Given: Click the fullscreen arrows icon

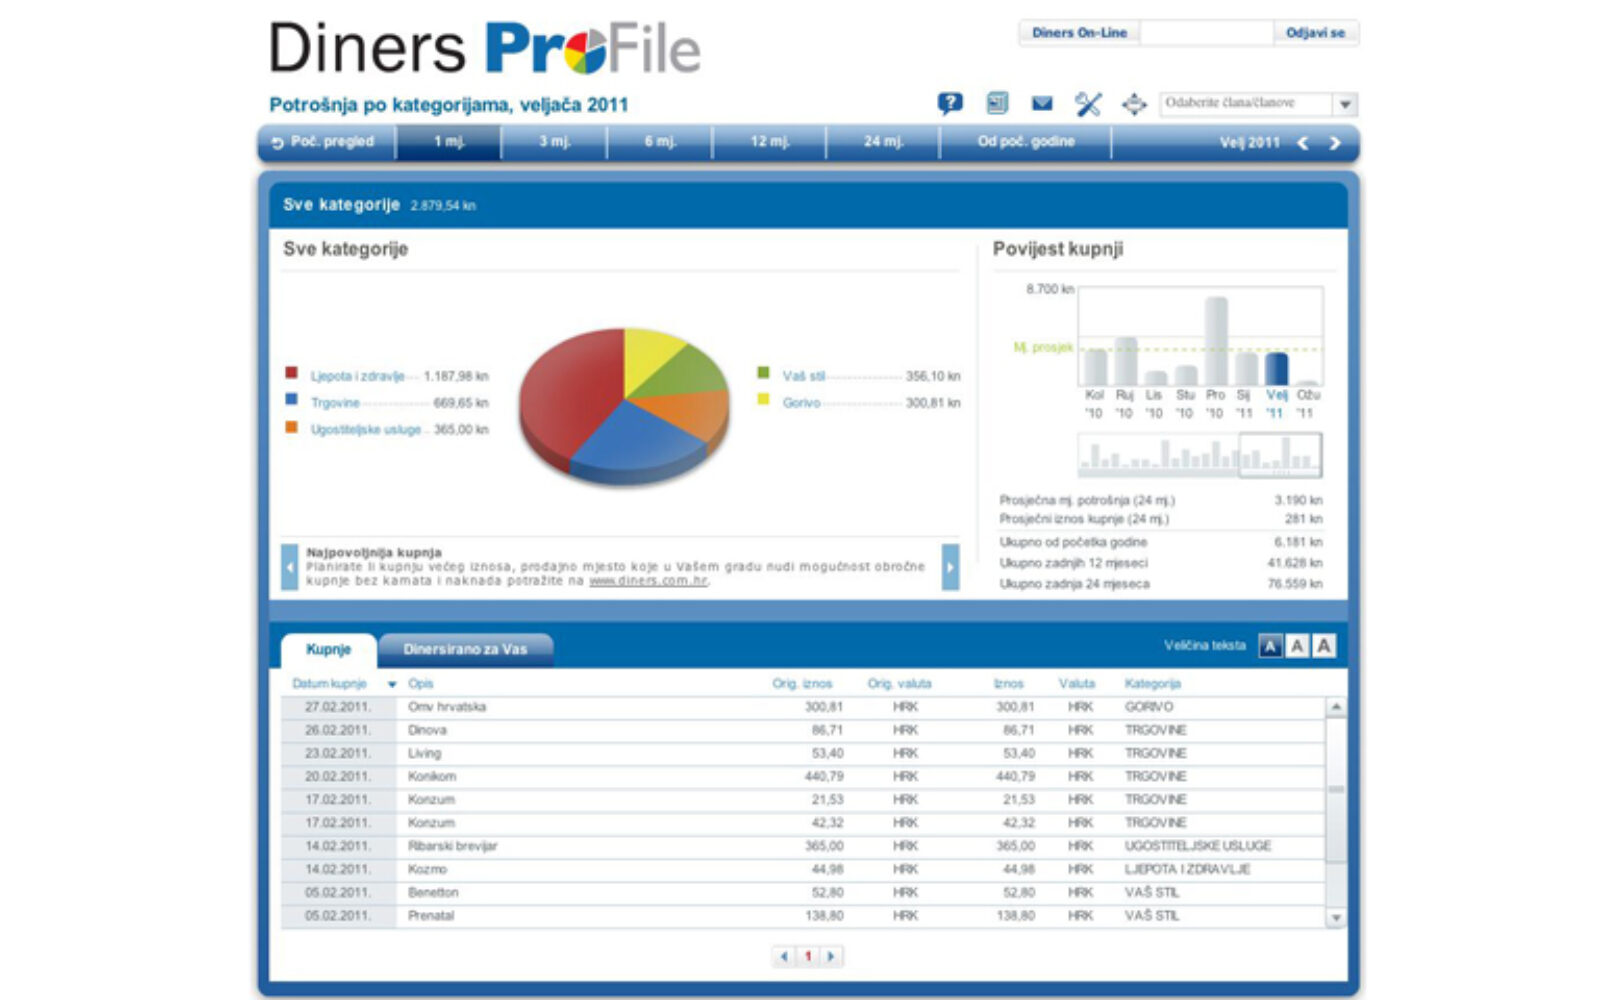Looking at the screenshot, I should tap(1134, 104).
